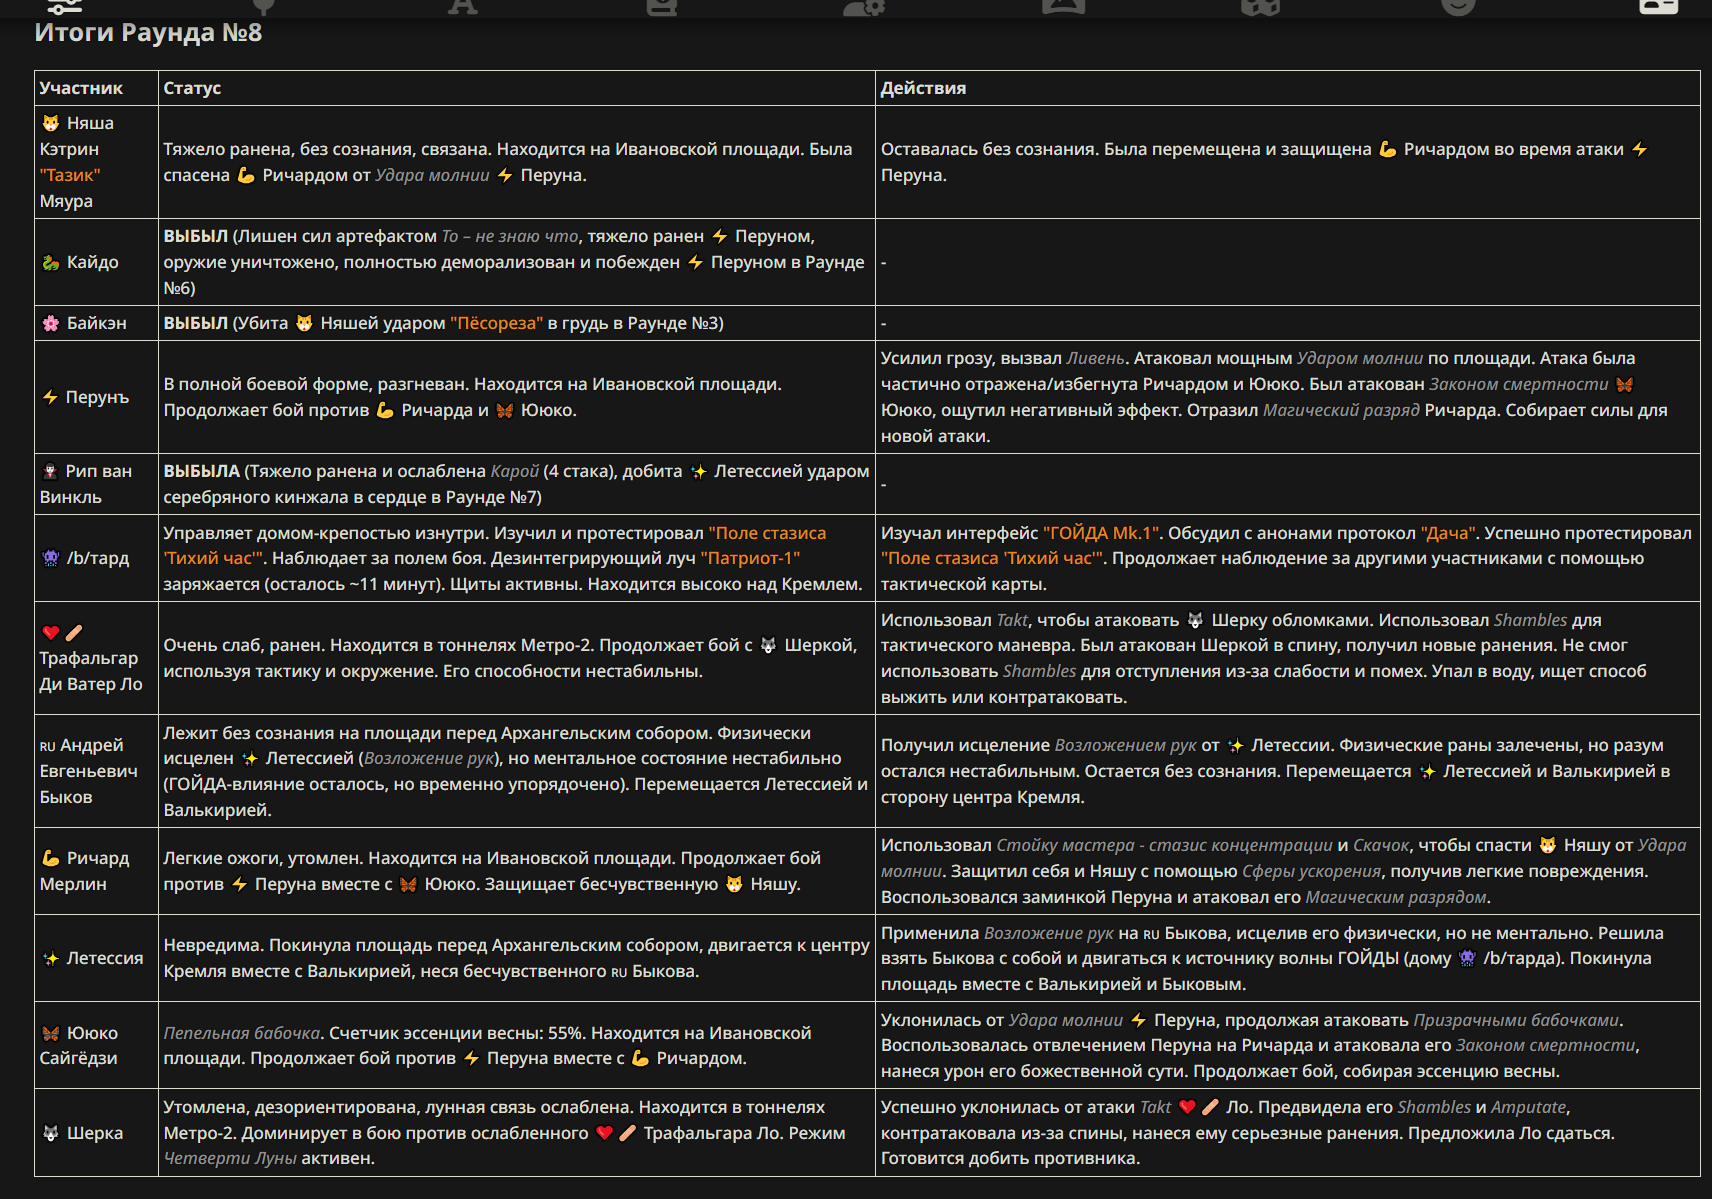Click Летессия's status text starting Невредима

pos(516,958)
